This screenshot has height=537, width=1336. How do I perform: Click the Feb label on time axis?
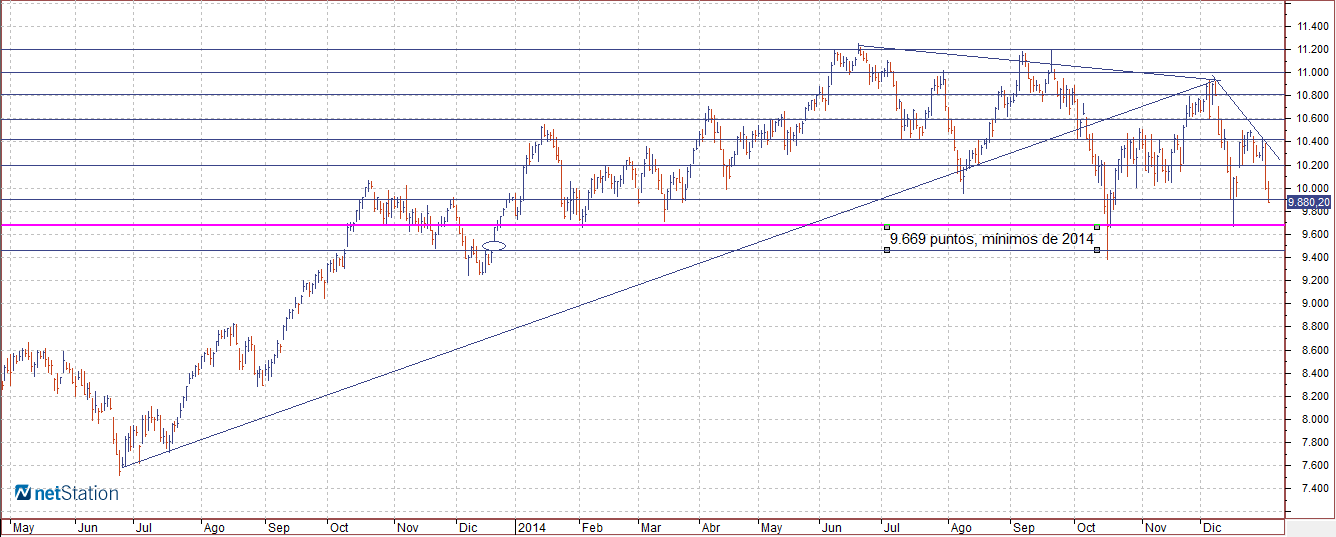point(591,527)
